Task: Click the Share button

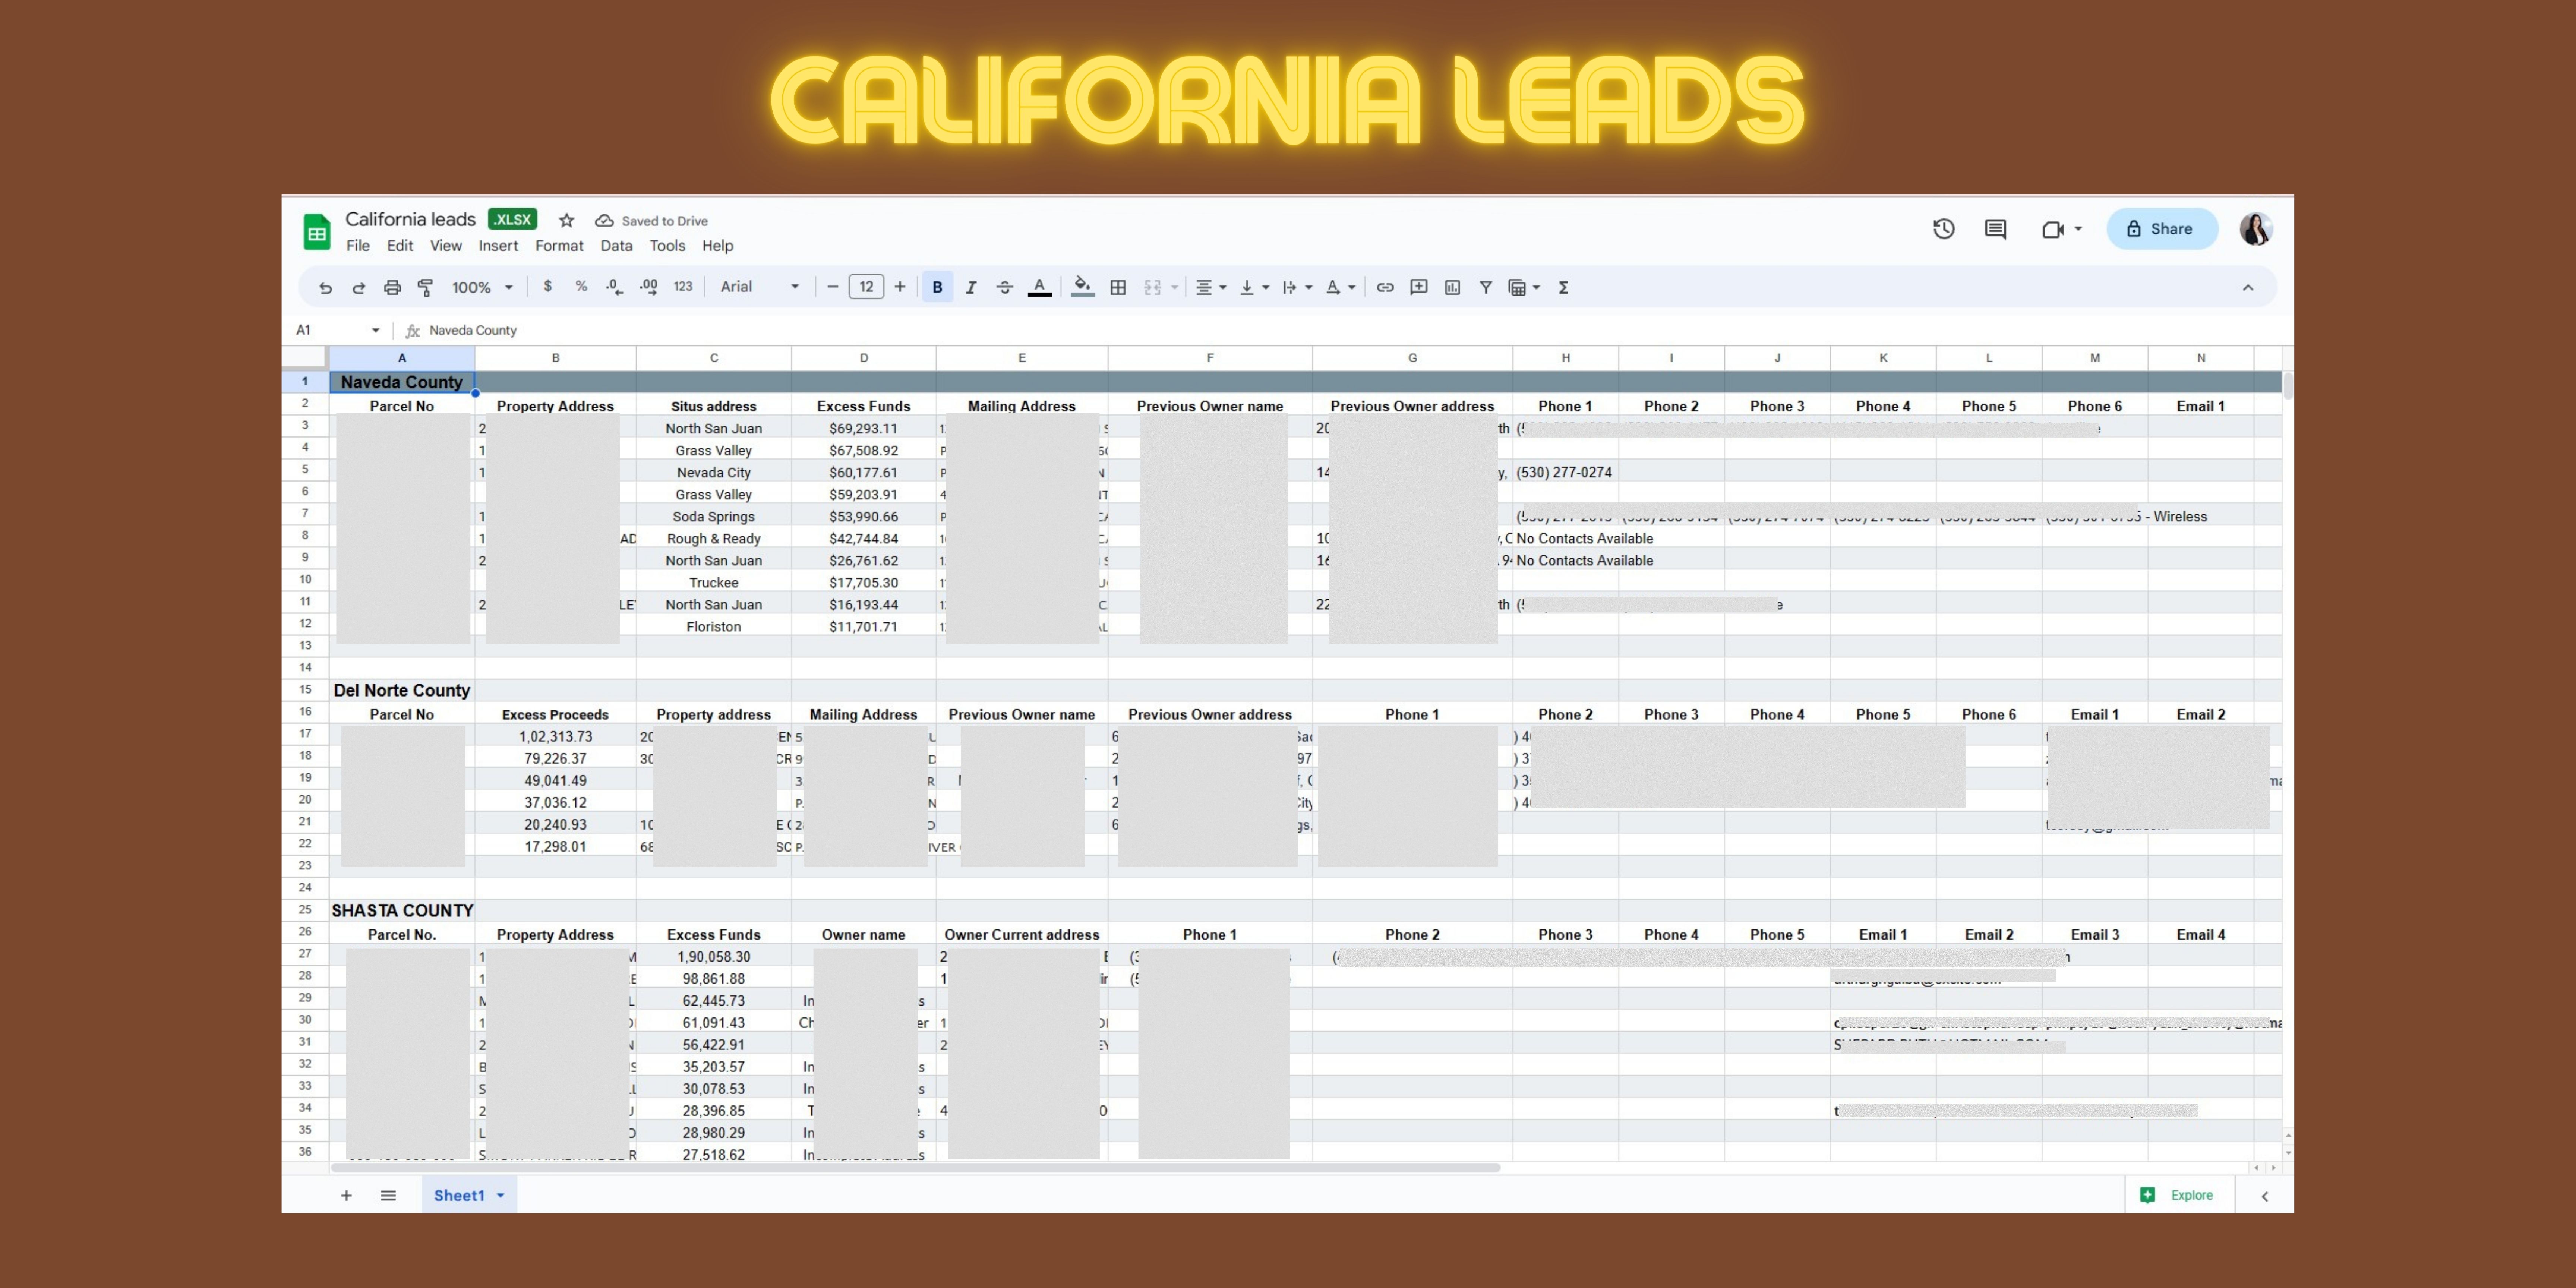Action: tap(2161, 229)
